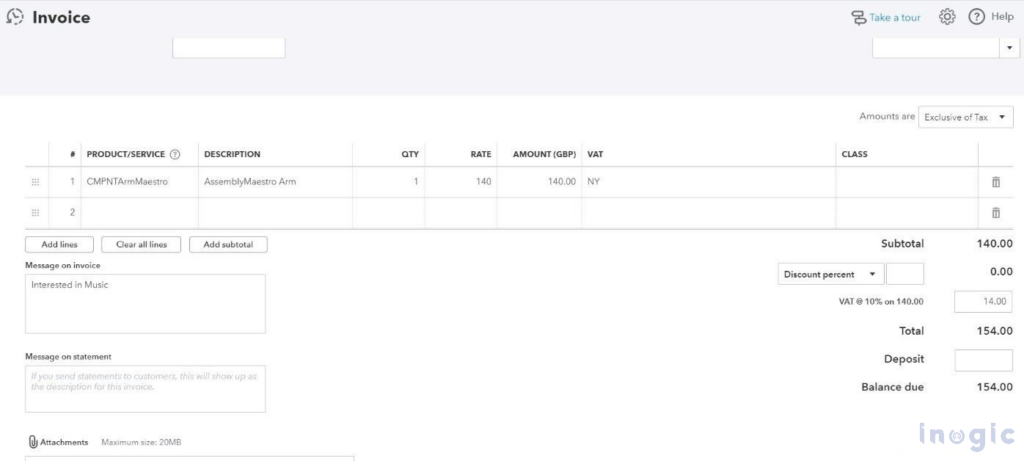
Task: Click the Take a tour link
Action: pyautogui.click(x=894, y=18)
